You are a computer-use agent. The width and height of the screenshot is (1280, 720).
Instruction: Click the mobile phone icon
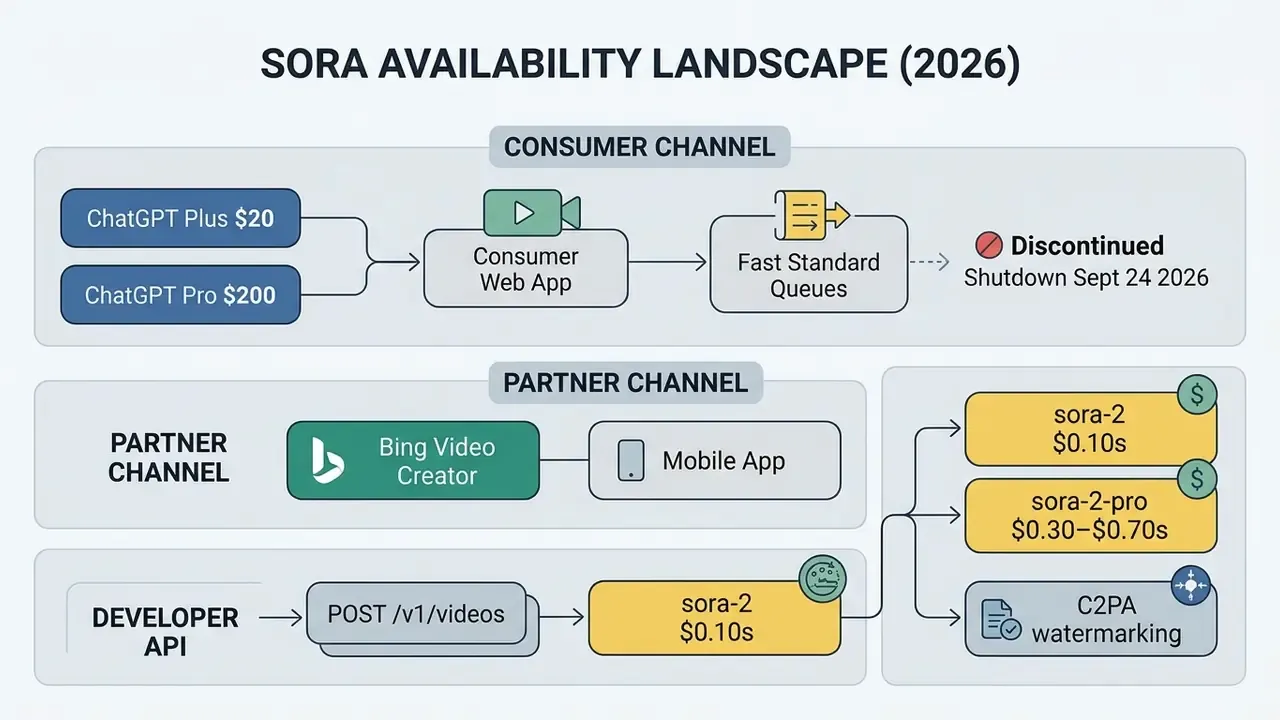[x=630, y=460]
